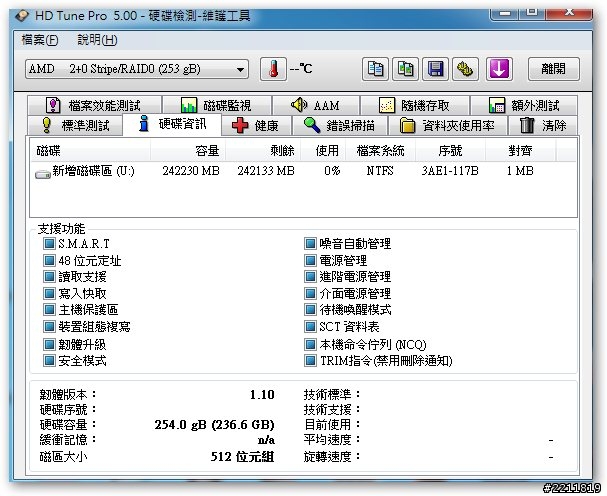Switch to the 檔案效能測試 tab
Screen dimensions: 607x496
(94, 105)
